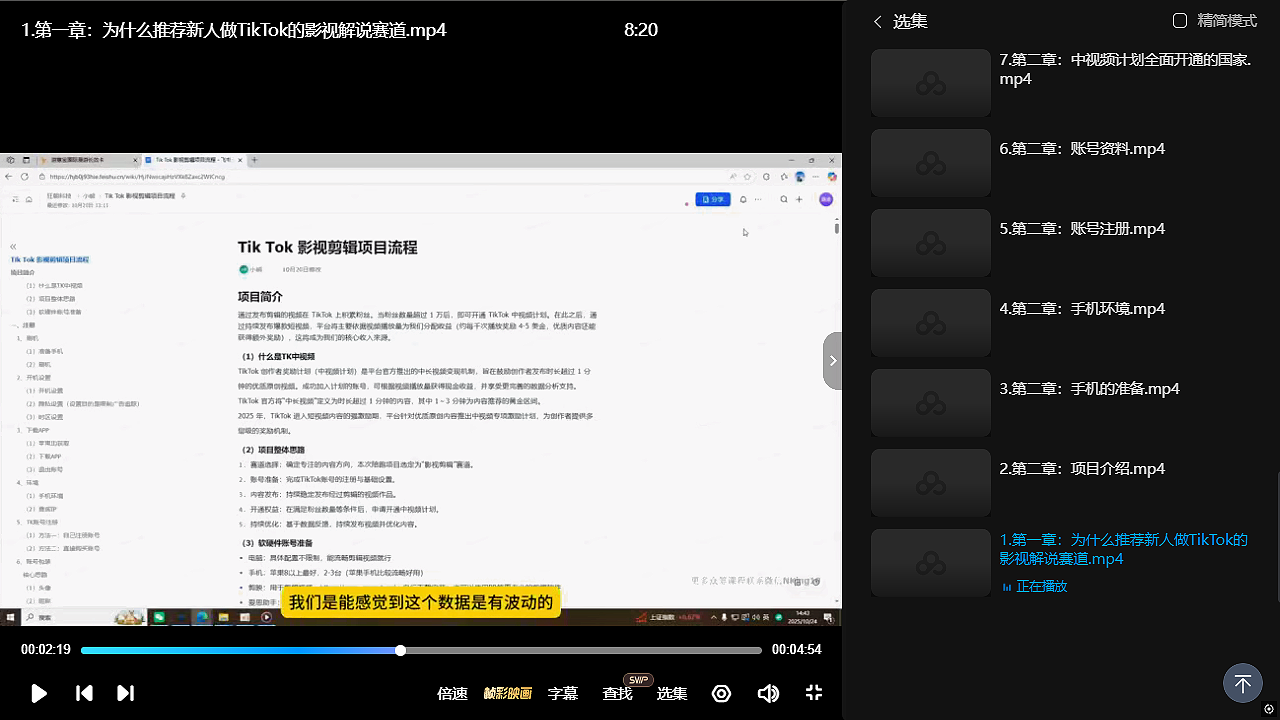
Task: Enable the 精简模式 checkbox
Action: tap(1180, 21)
